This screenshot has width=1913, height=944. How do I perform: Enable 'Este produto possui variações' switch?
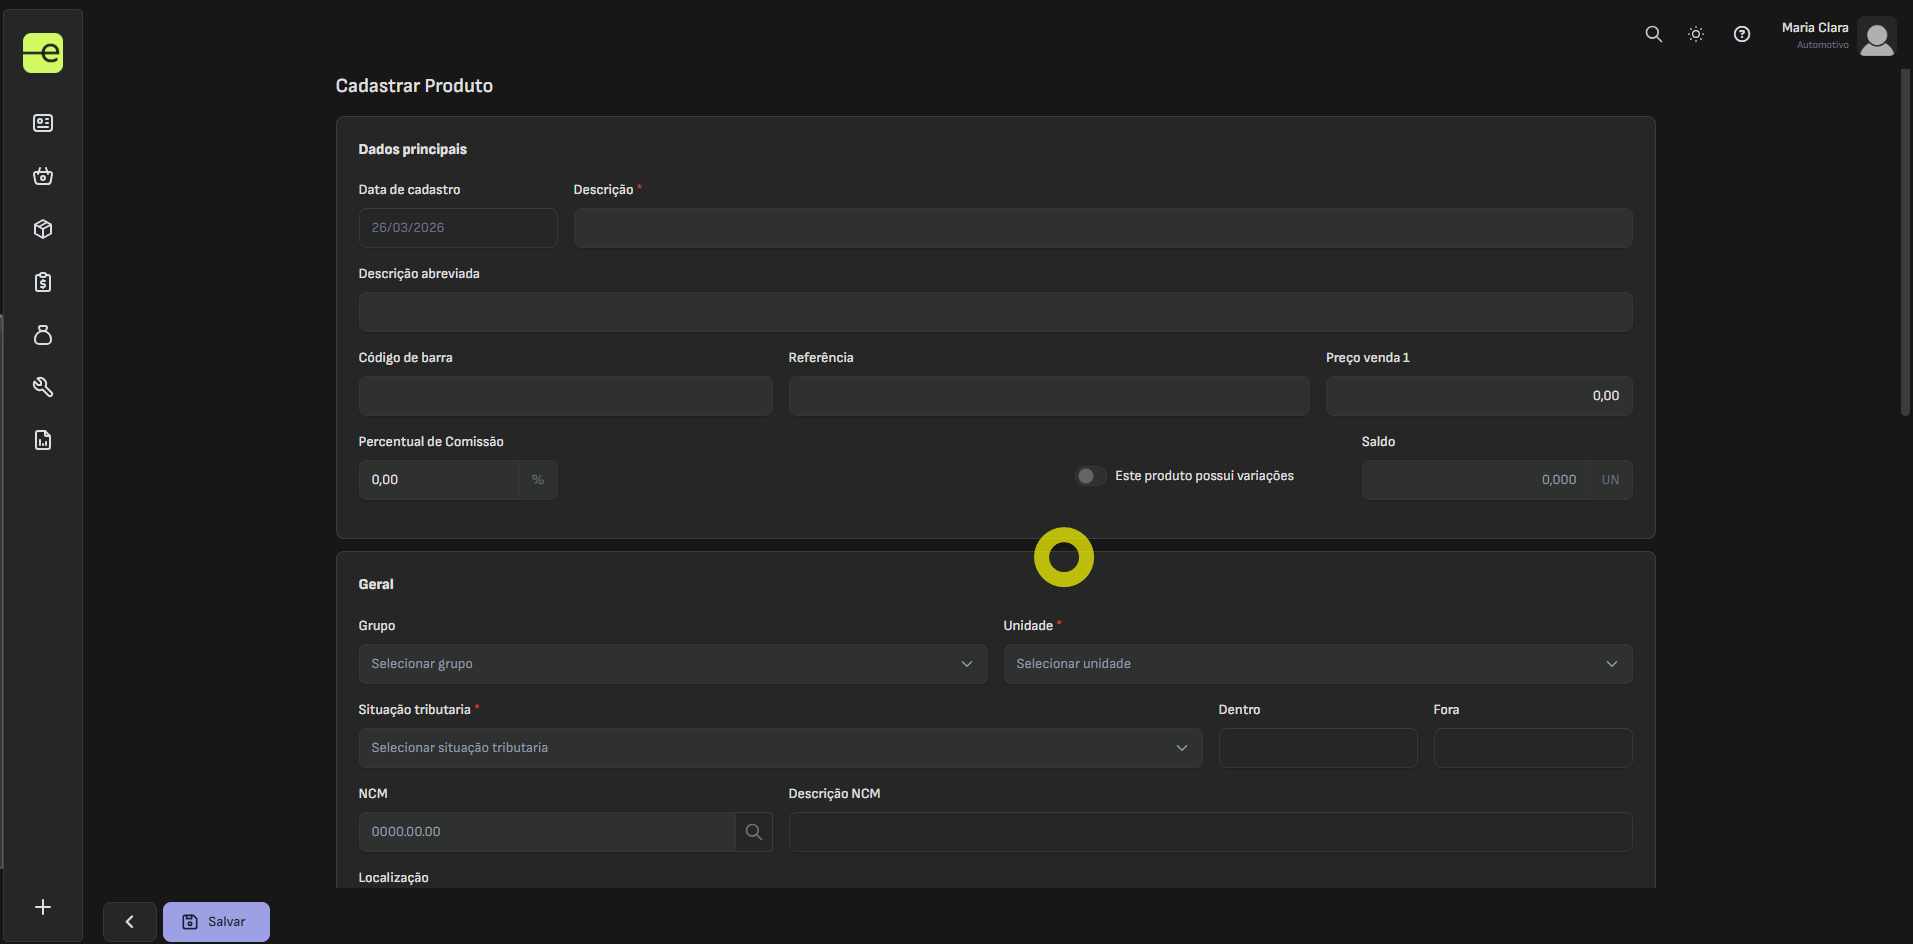(1090, 476)
